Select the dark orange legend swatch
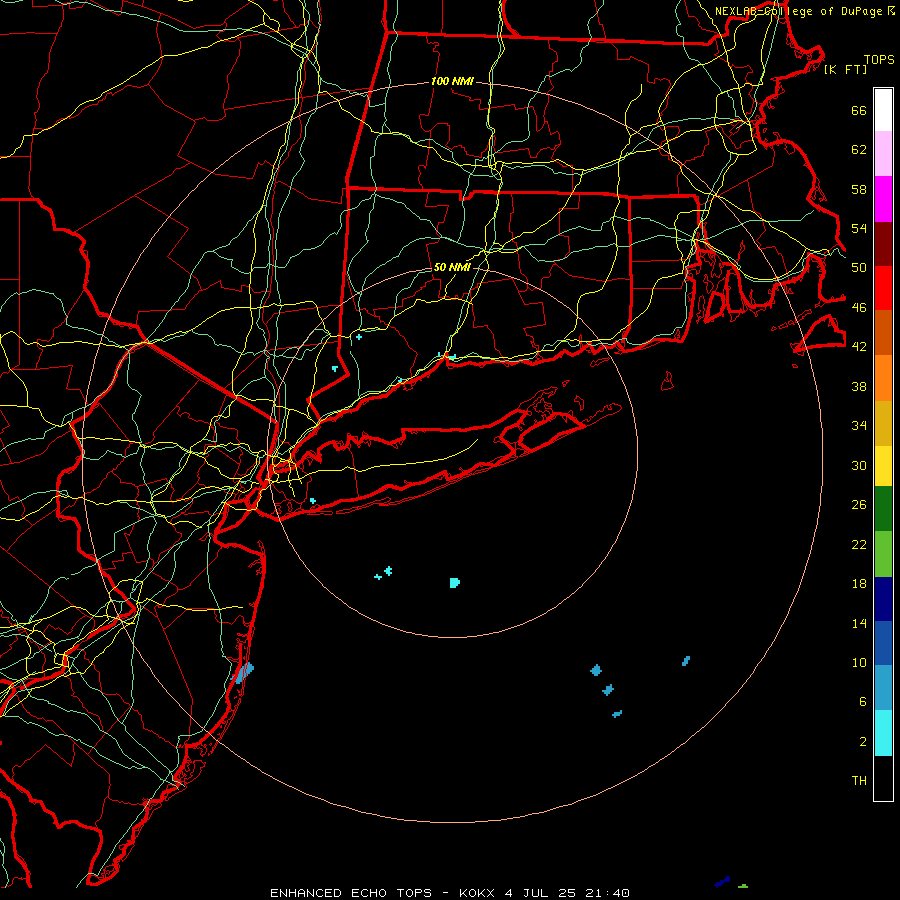This screenshot has height=900, width=900. click(883, 332)
